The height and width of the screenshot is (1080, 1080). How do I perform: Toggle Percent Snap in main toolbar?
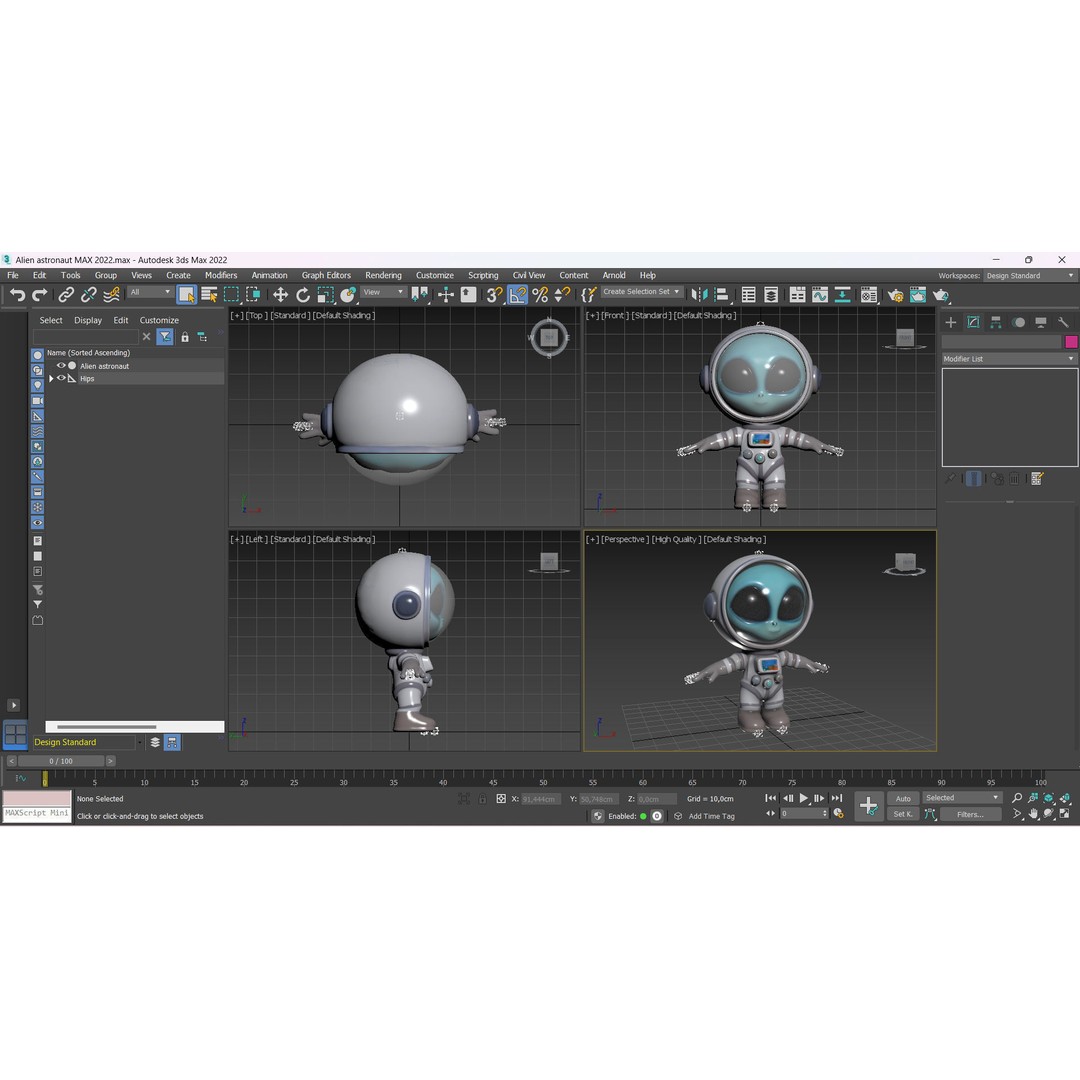coord(540,295)
